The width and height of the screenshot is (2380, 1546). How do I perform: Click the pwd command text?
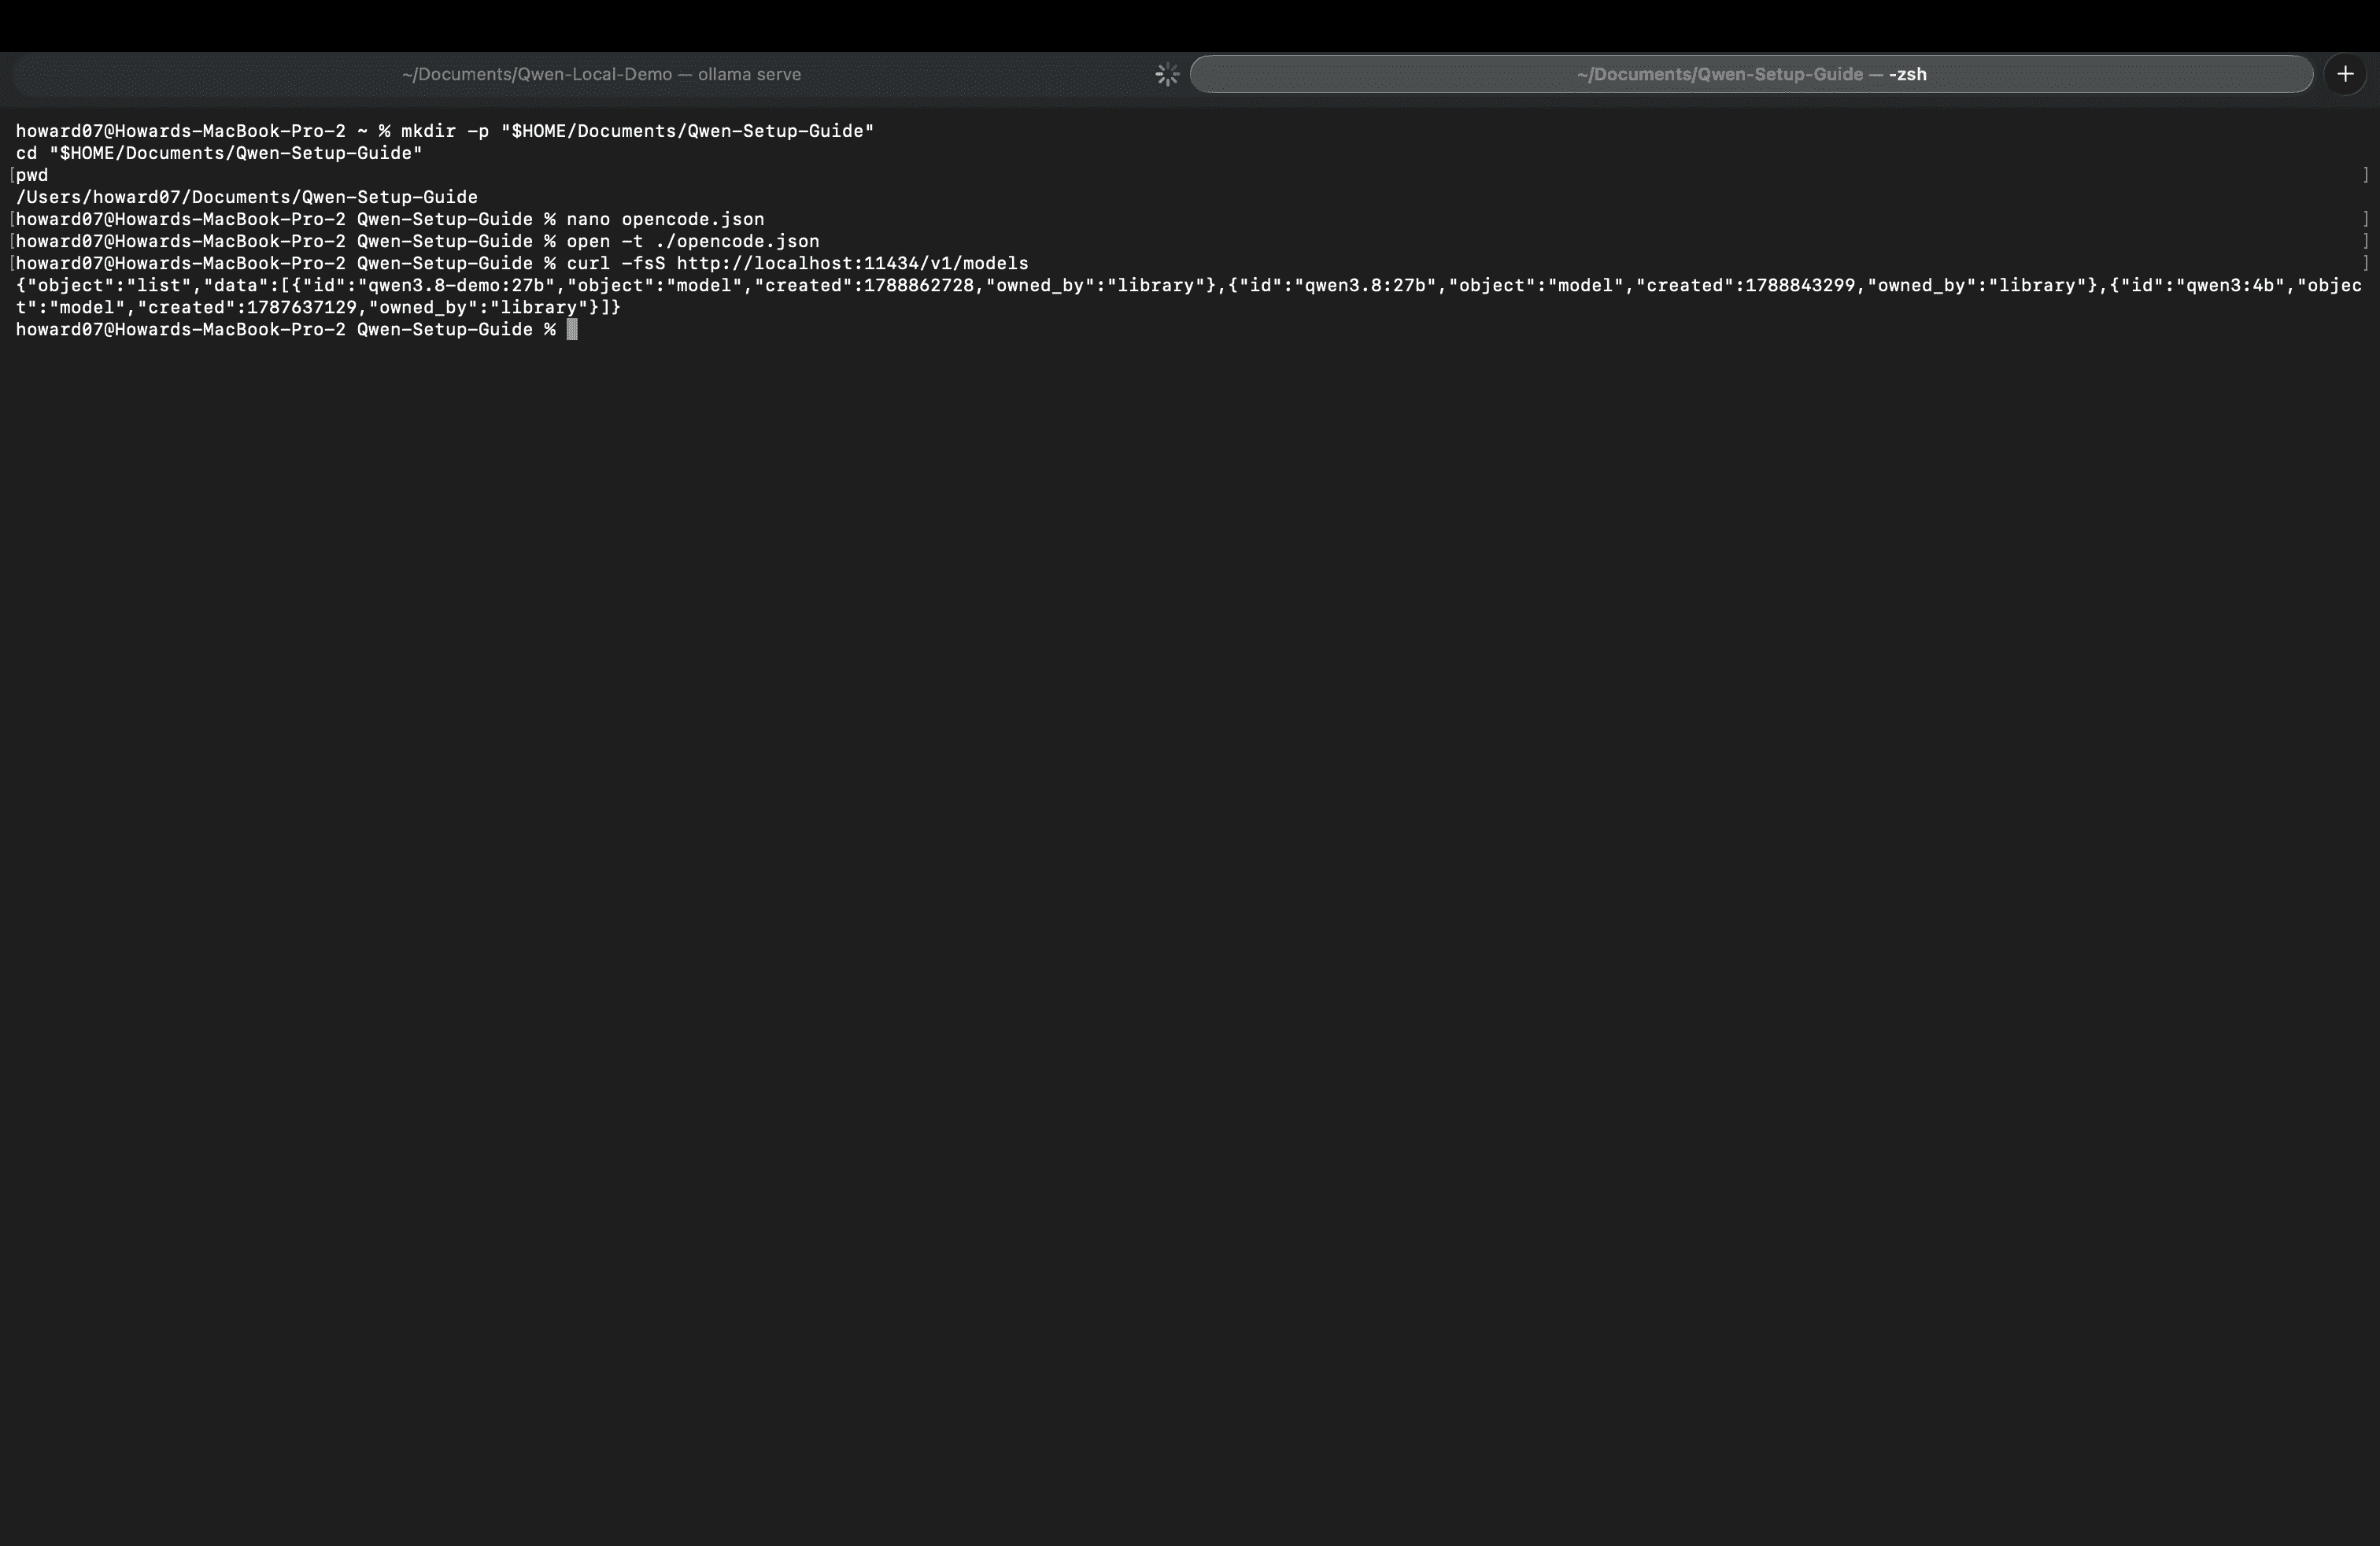[x=32, y=175]
